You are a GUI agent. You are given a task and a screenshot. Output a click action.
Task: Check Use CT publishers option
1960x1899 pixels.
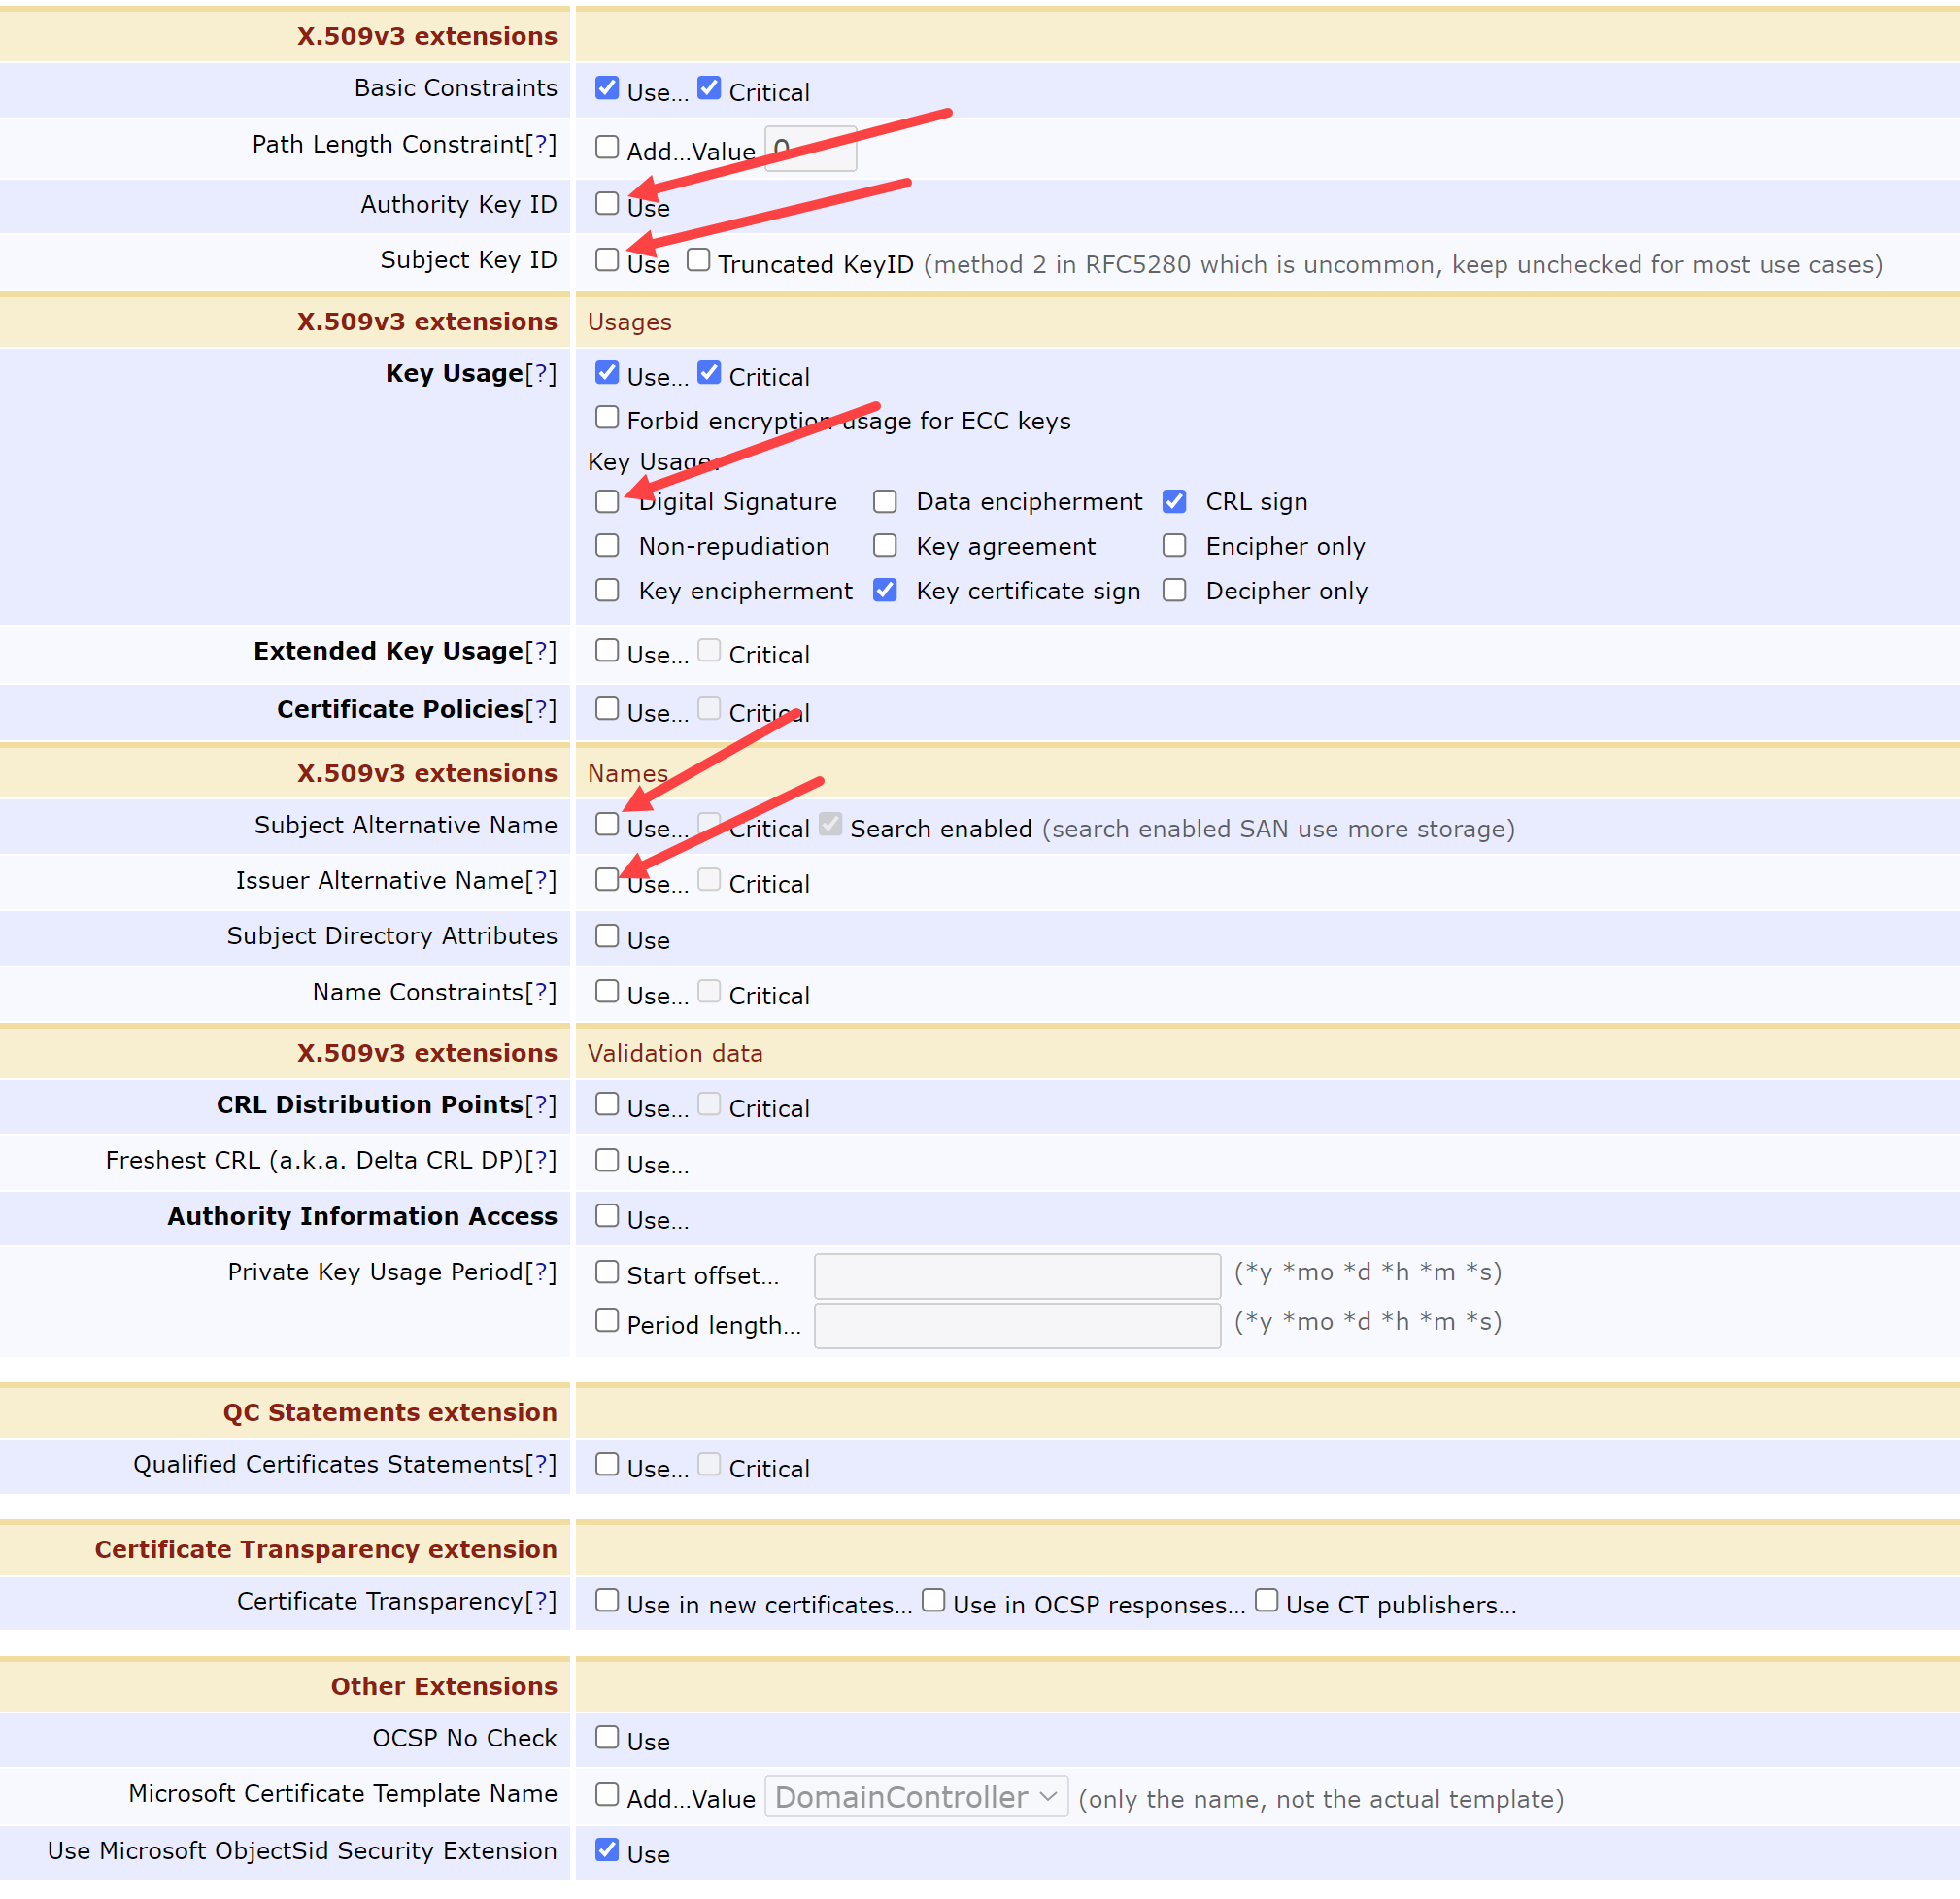pos(1266,1601)
